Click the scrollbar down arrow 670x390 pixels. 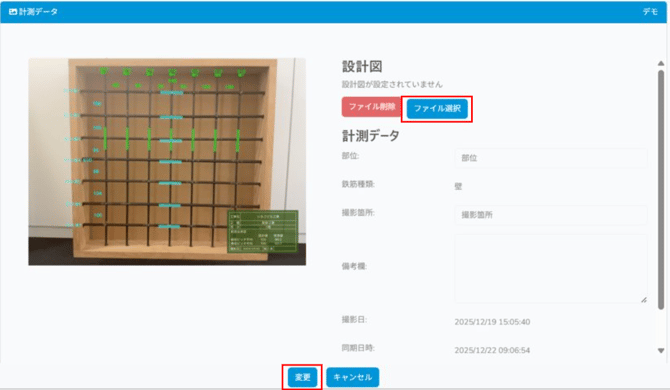click(x=661, y=351)
